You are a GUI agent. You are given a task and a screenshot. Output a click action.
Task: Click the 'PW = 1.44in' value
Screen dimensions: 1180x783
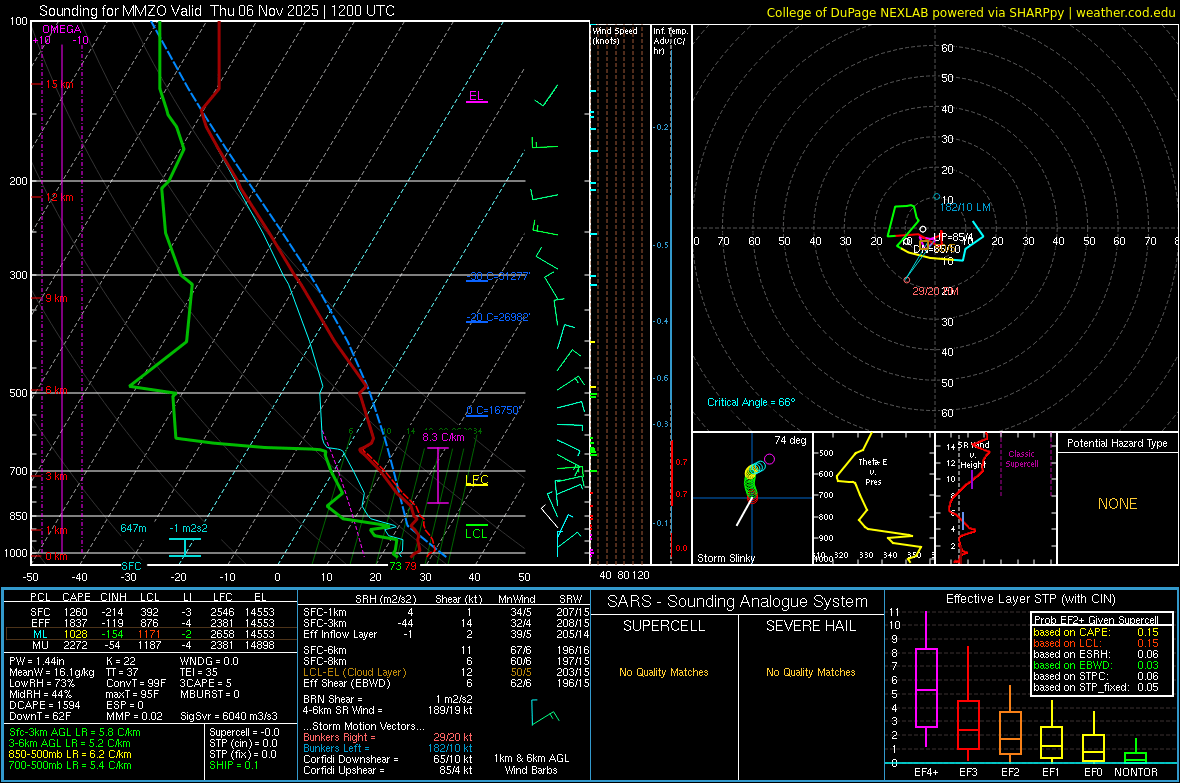coord(37,661)
